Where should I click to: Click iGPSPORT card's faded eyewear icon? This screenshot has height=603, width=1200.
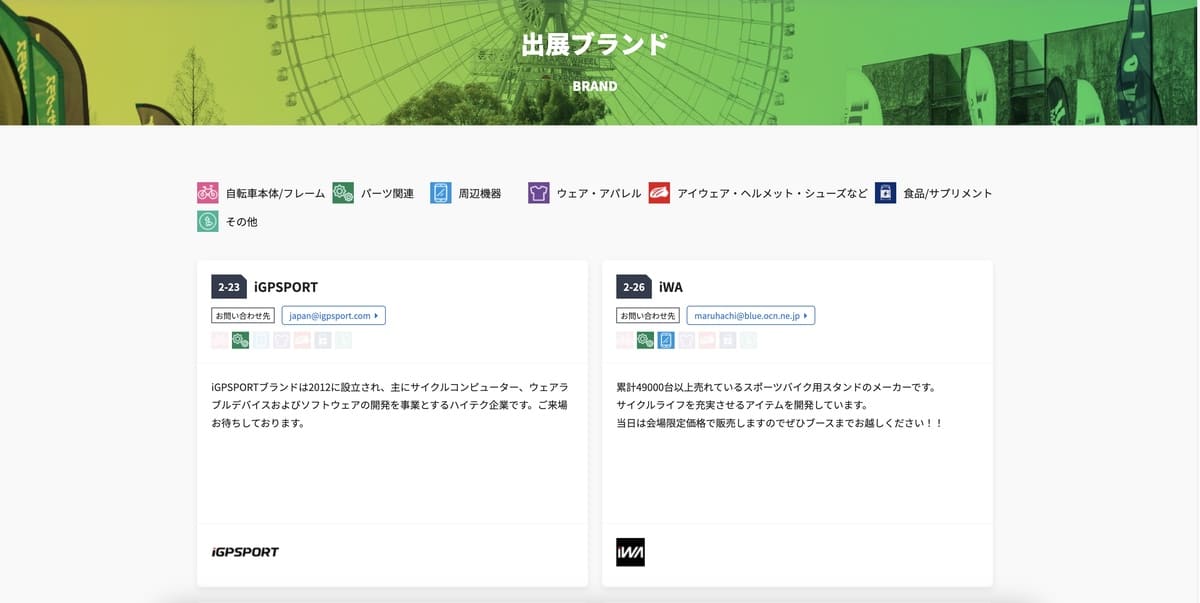[x=302, y=340]
